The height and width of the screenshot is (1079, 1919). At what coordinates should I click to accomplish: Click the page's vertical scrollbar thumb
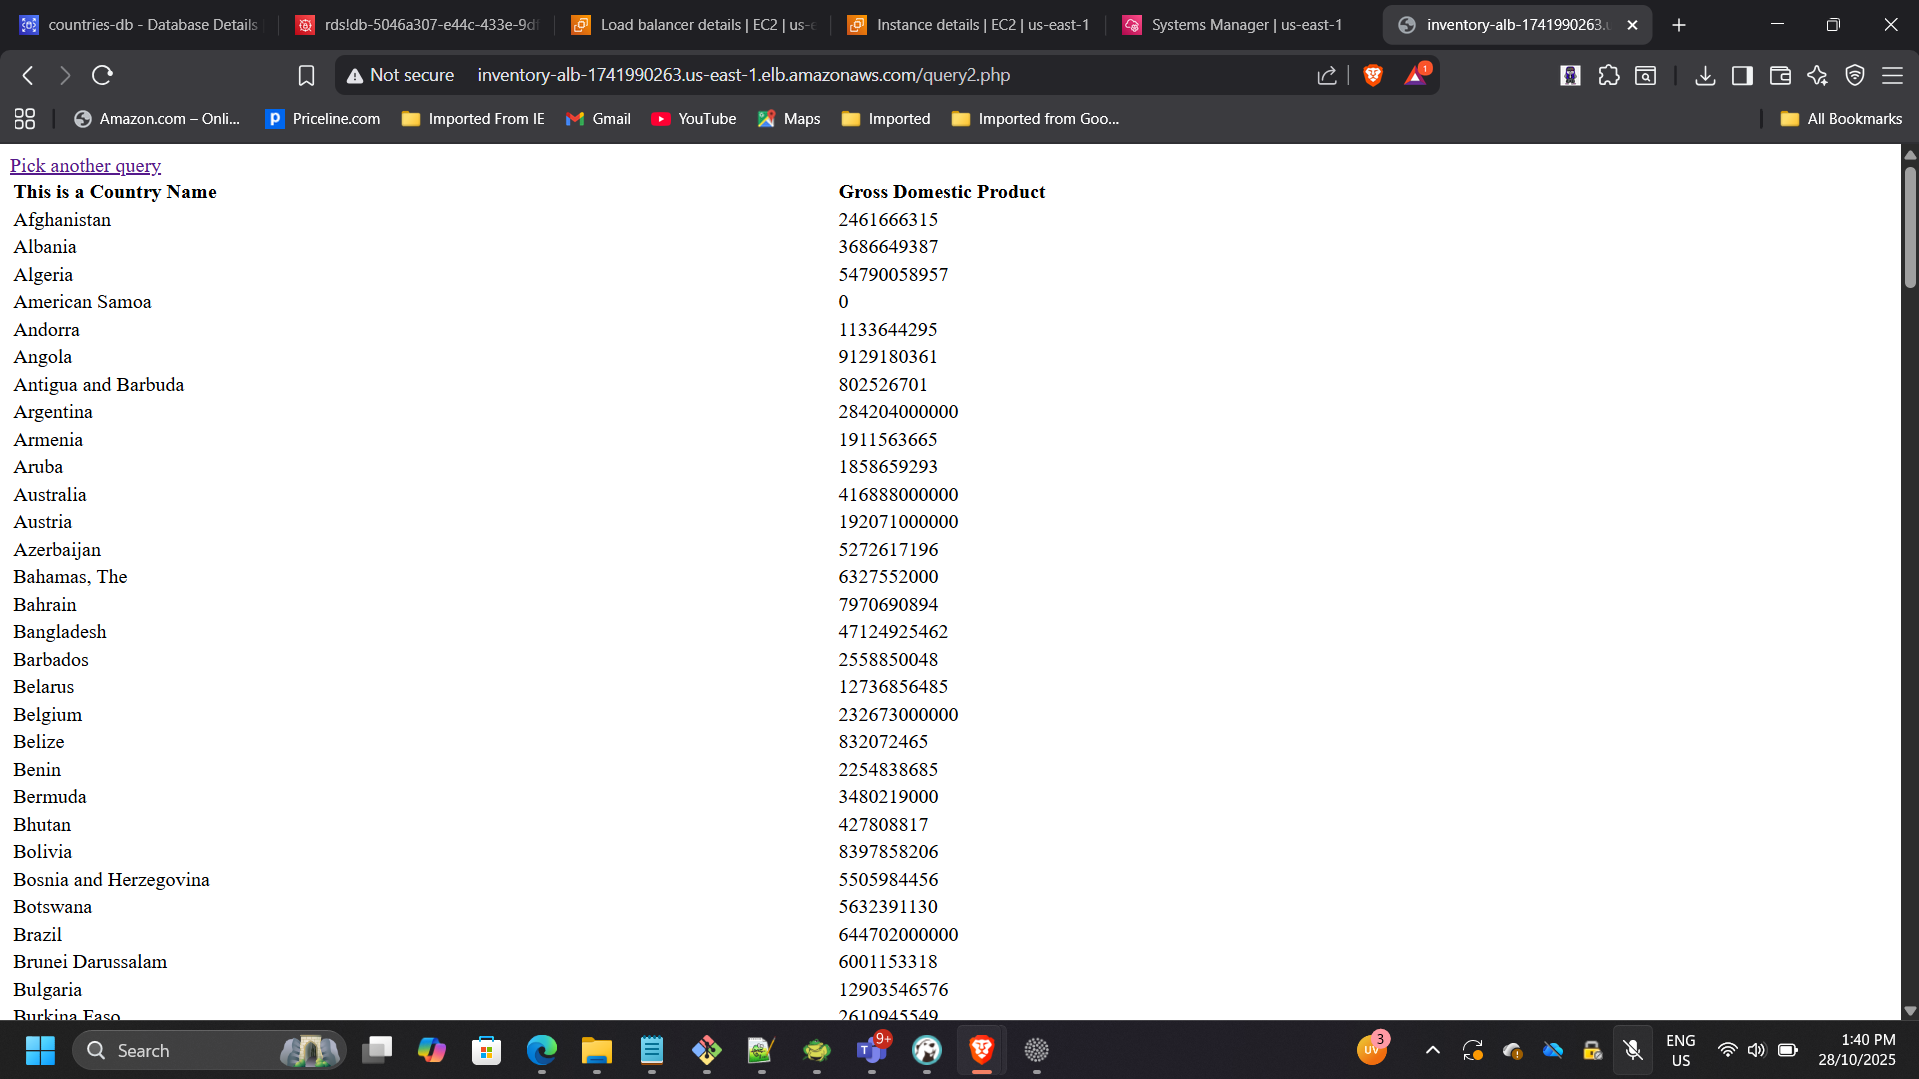coord(1910,226)
